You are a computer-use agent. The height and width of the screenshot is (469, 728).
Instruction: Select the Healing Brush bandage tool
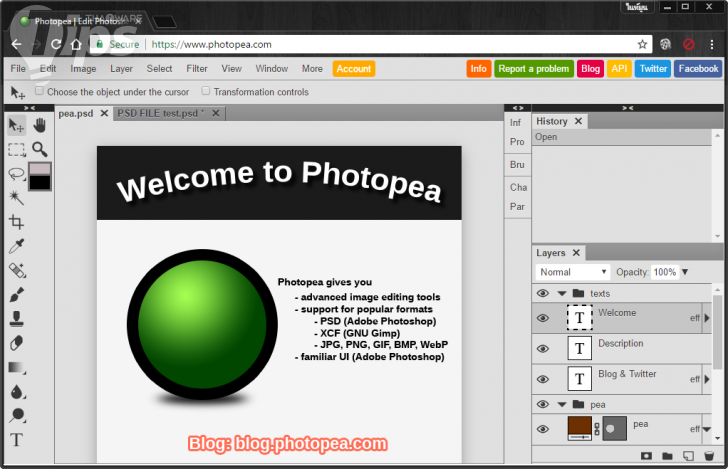tap(17, 270)
